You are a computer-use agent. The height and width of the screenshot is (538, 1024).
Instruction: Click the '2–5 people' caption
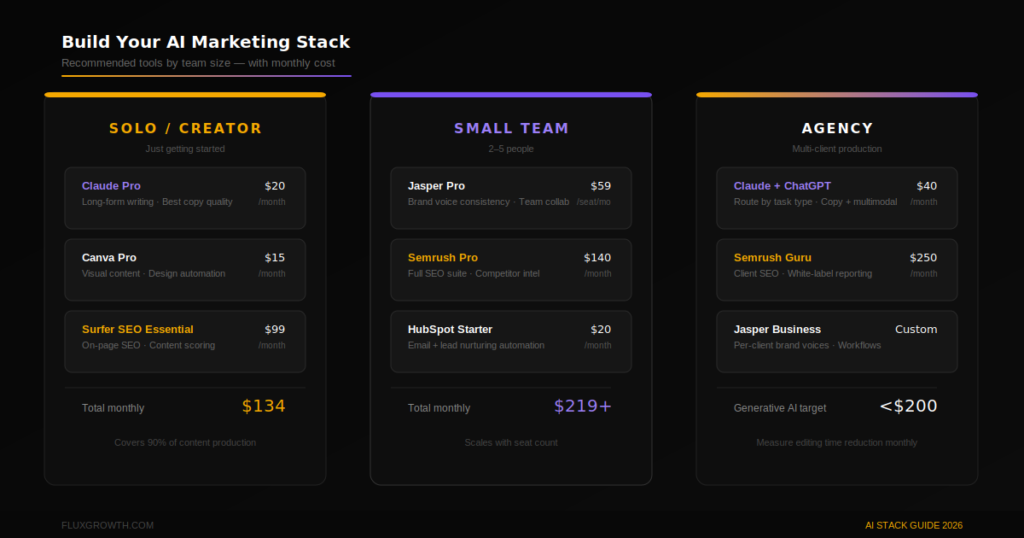click(511, 149)
